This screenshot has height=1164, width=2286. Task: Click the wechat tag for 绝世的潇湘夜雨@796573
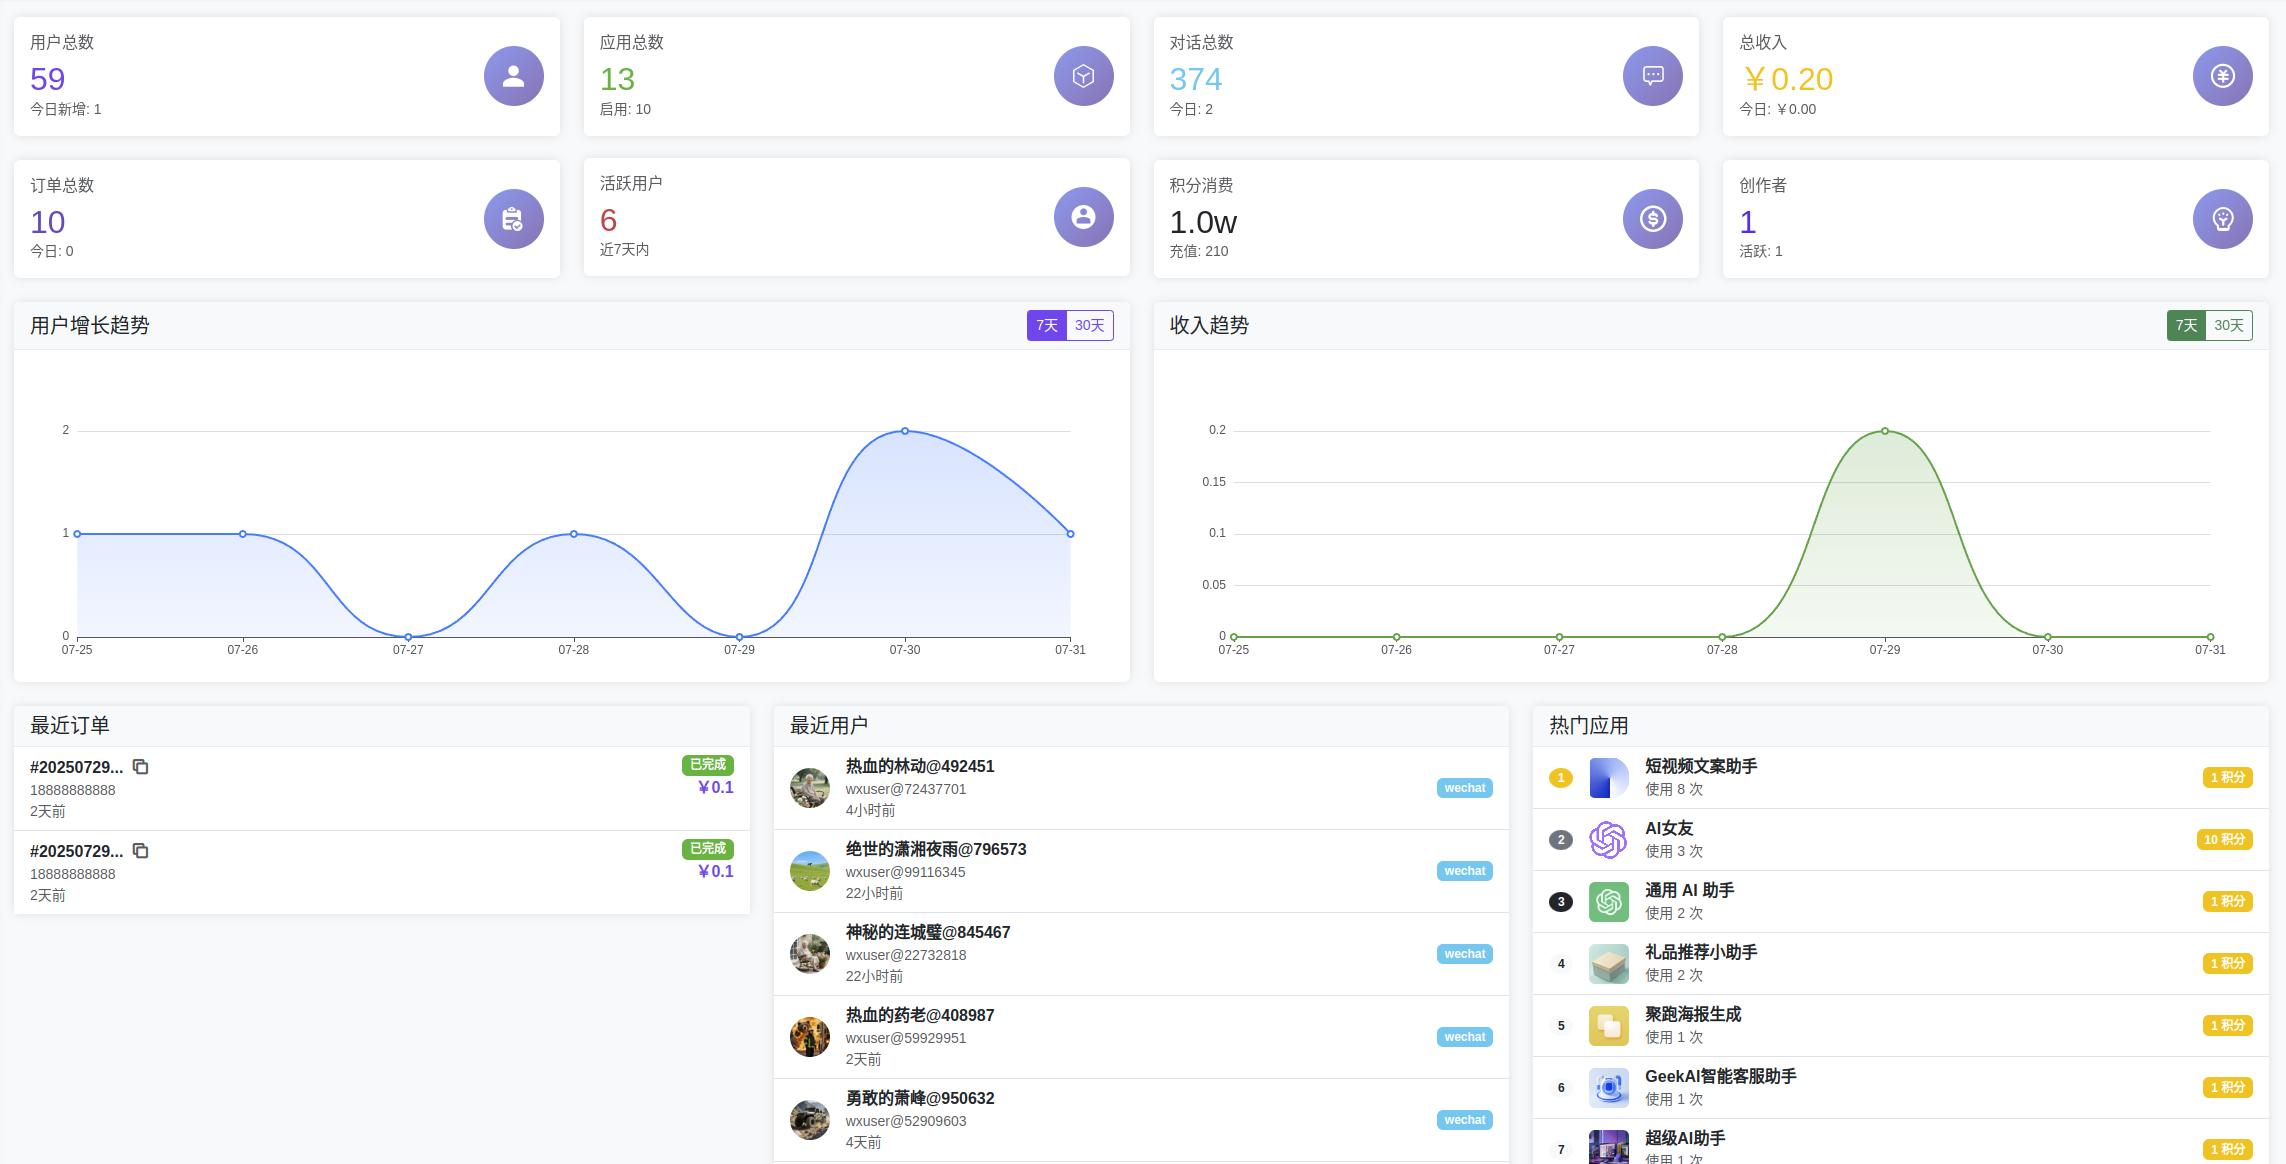[x=1464, y=871]
